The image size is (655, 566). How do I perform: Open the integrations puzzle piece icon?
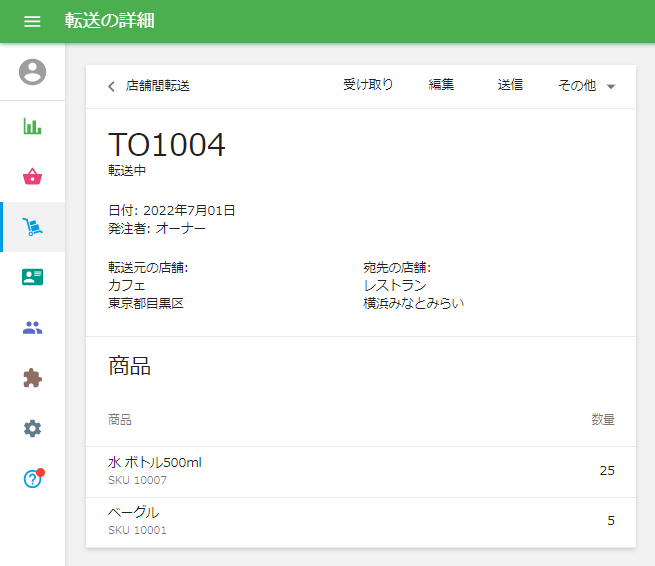pos(32,378)
